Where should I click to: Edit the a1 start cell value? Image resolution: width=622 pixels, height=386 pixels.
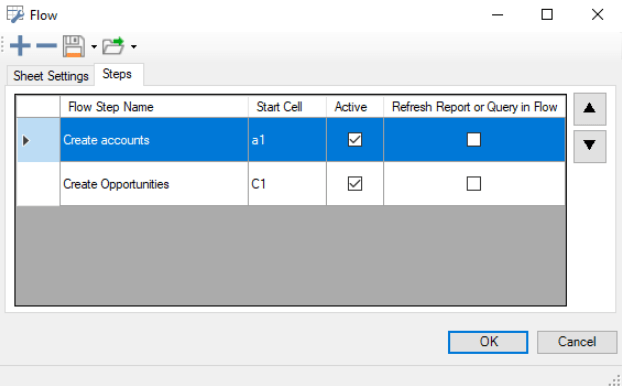point(287,140)
